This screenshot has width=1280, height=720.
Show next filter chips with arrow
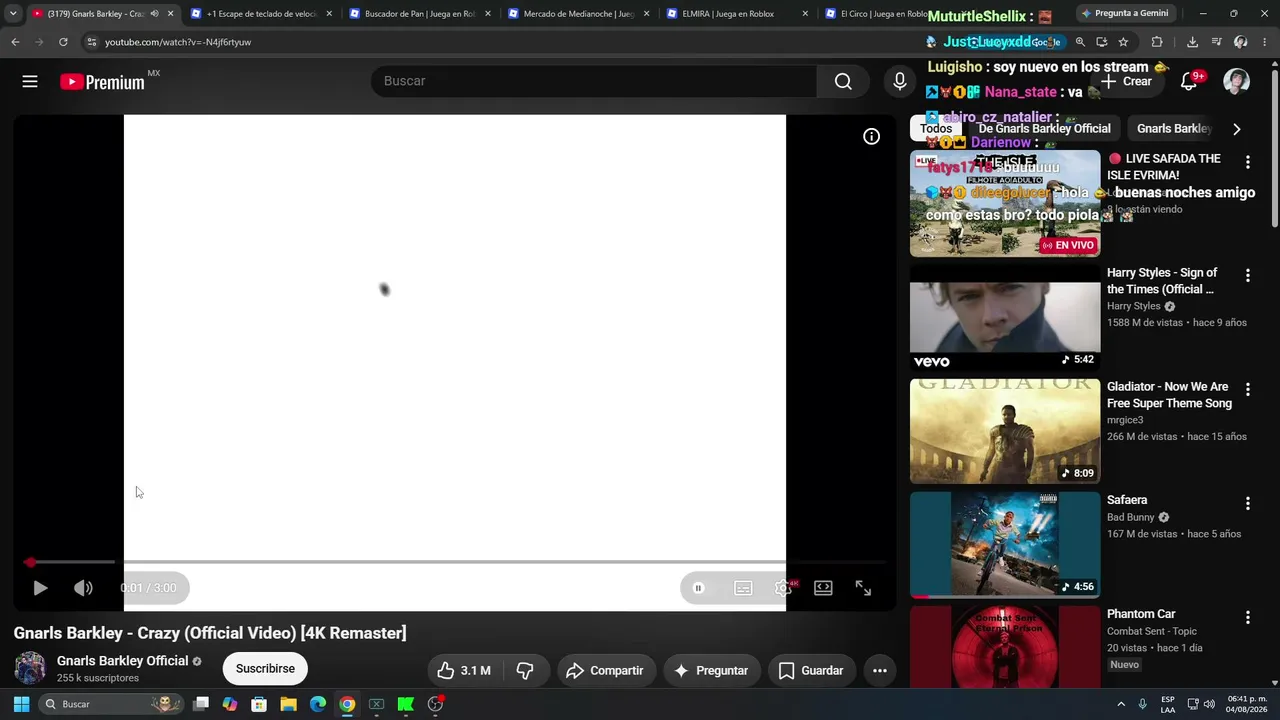(x=1237, y=129)
